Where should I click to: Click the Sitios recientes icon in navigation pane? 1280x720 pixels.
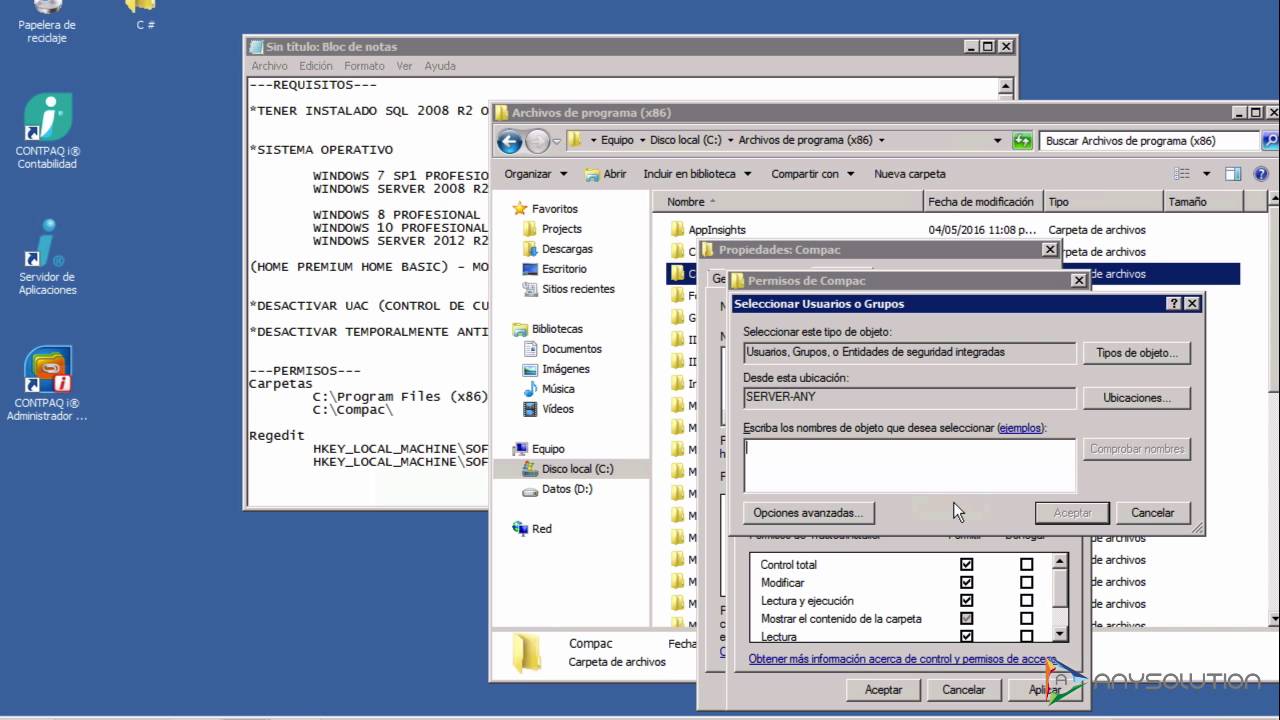pyautogui.click(x=530, y=289)
